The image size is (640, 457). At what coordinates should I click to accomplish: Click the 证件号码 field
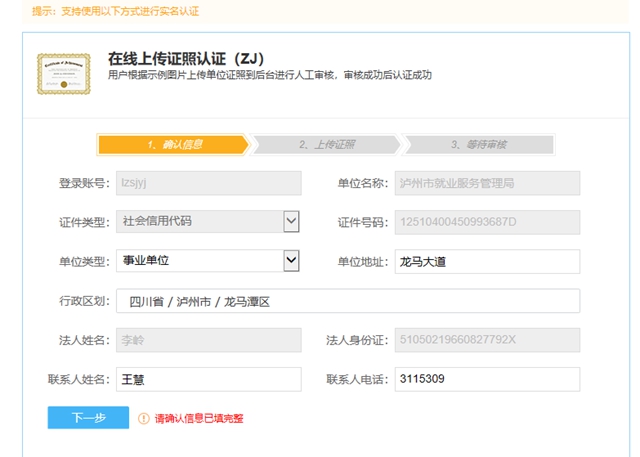coord(487,222)
